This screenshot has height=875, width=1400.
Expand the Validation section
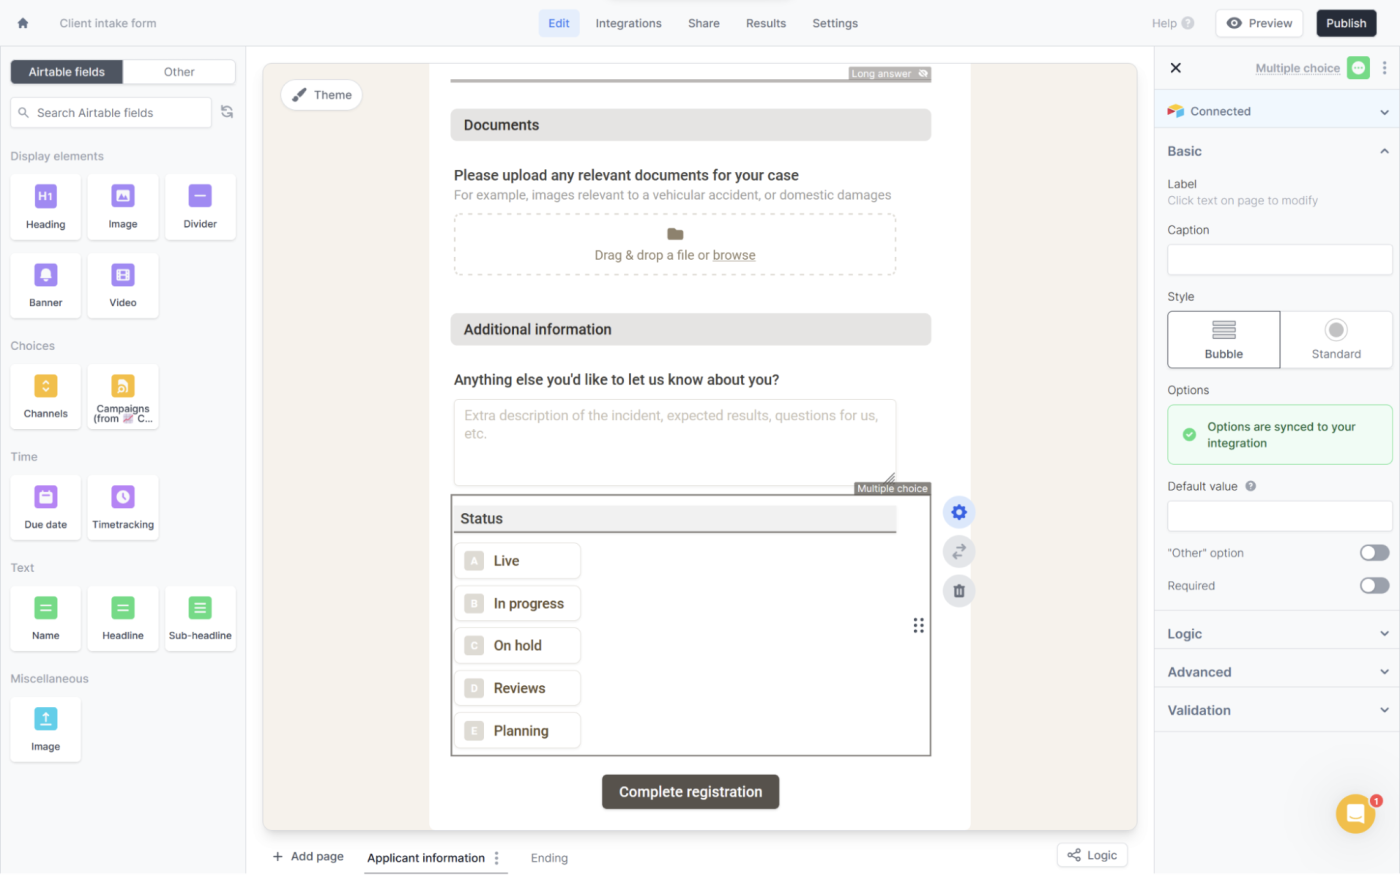coord(1278,710)
